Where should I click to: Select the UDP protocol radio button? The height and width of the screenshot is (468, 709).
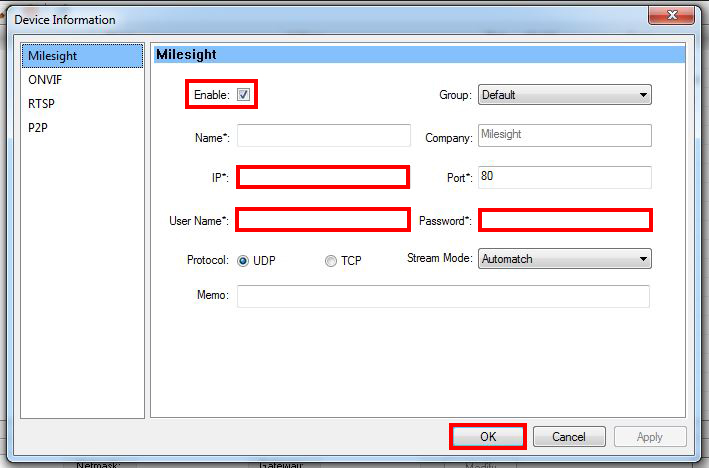pyautogui.click(x=243, y=261)
